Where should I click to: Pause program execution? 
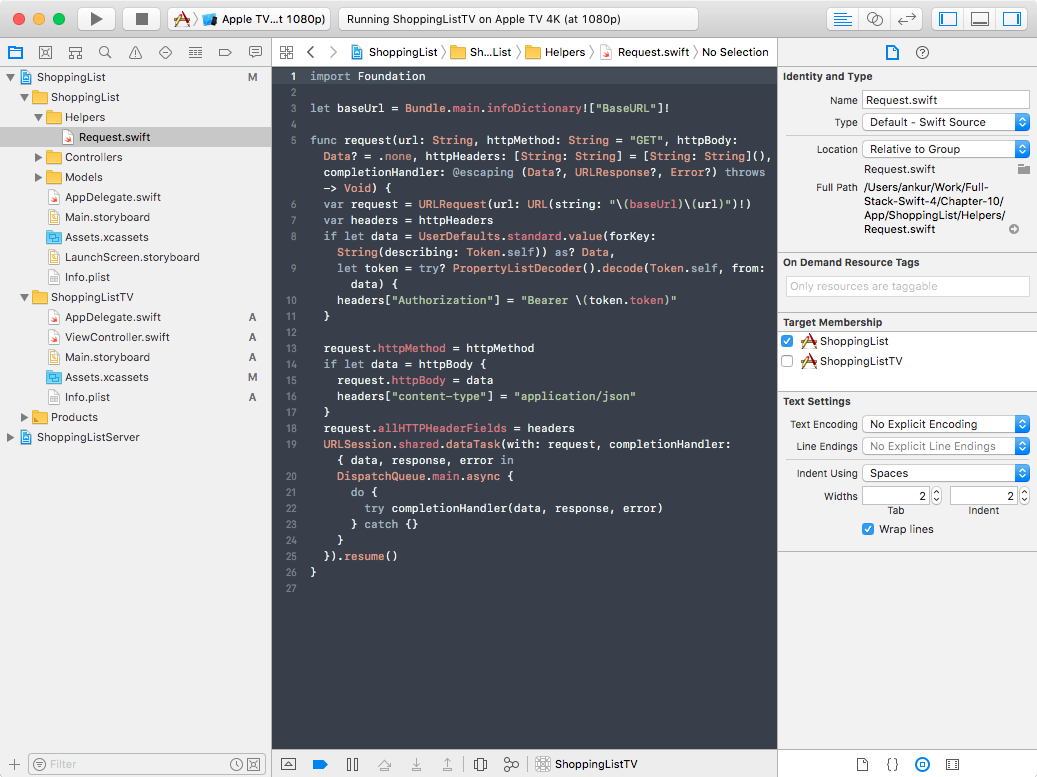point(353,764)
